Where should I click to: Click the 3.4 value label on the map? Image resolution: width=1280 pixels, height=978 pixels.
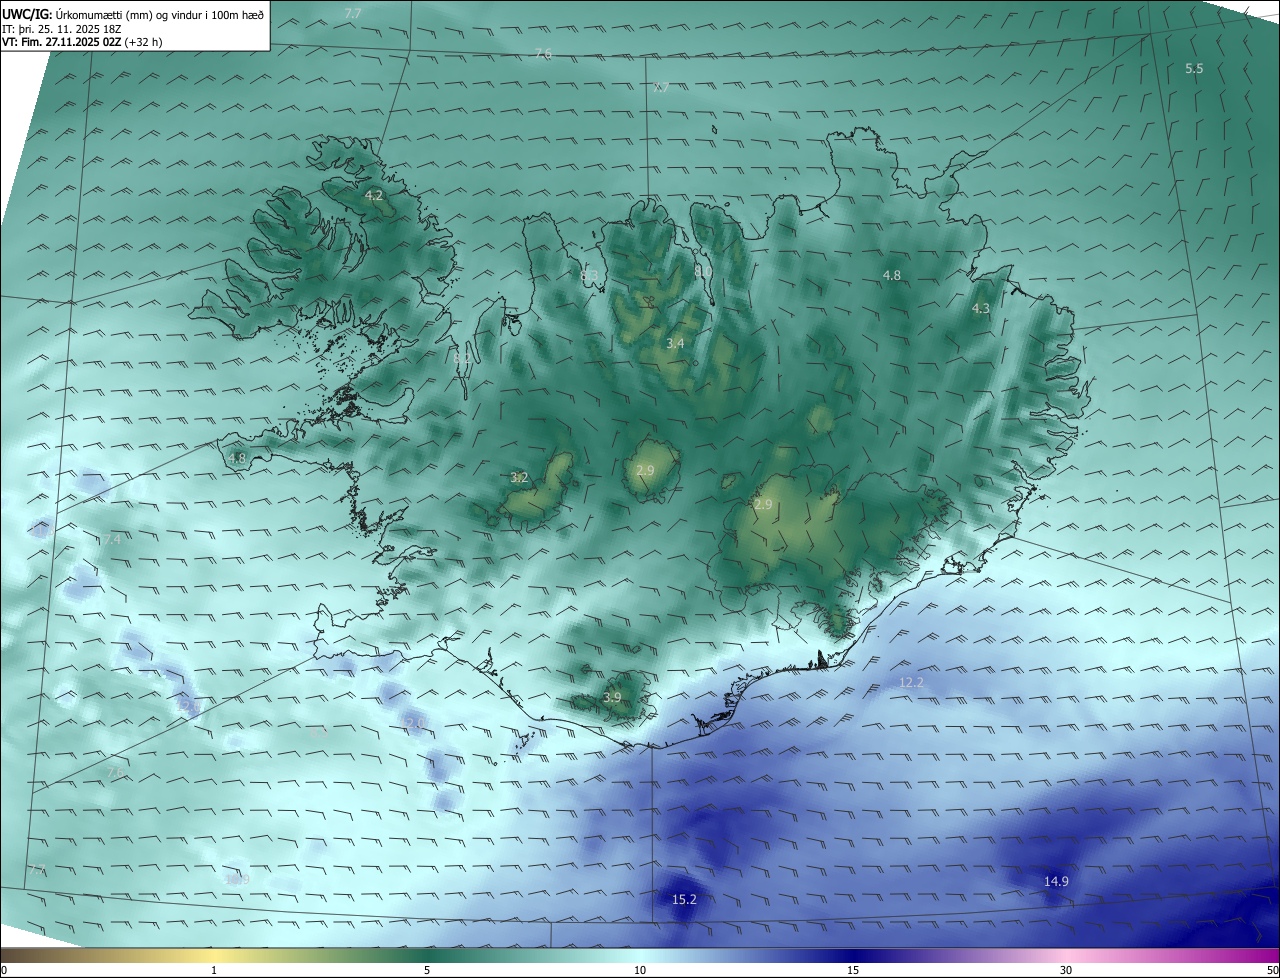click(675, 343)
